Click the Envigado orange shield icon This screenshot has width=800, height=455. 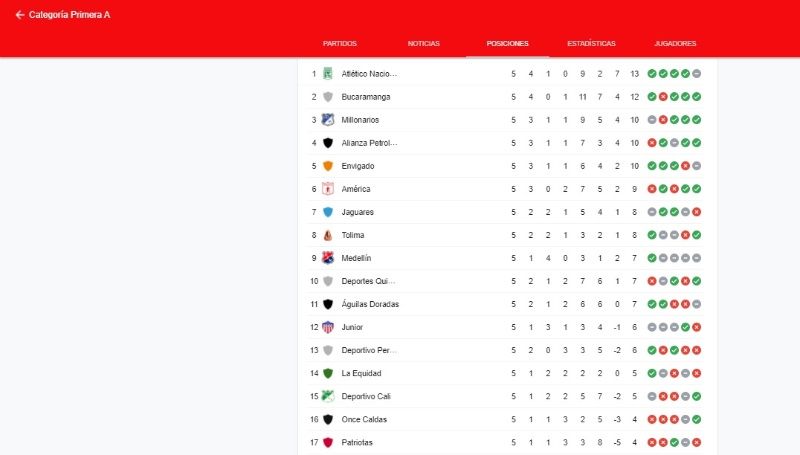328,166
